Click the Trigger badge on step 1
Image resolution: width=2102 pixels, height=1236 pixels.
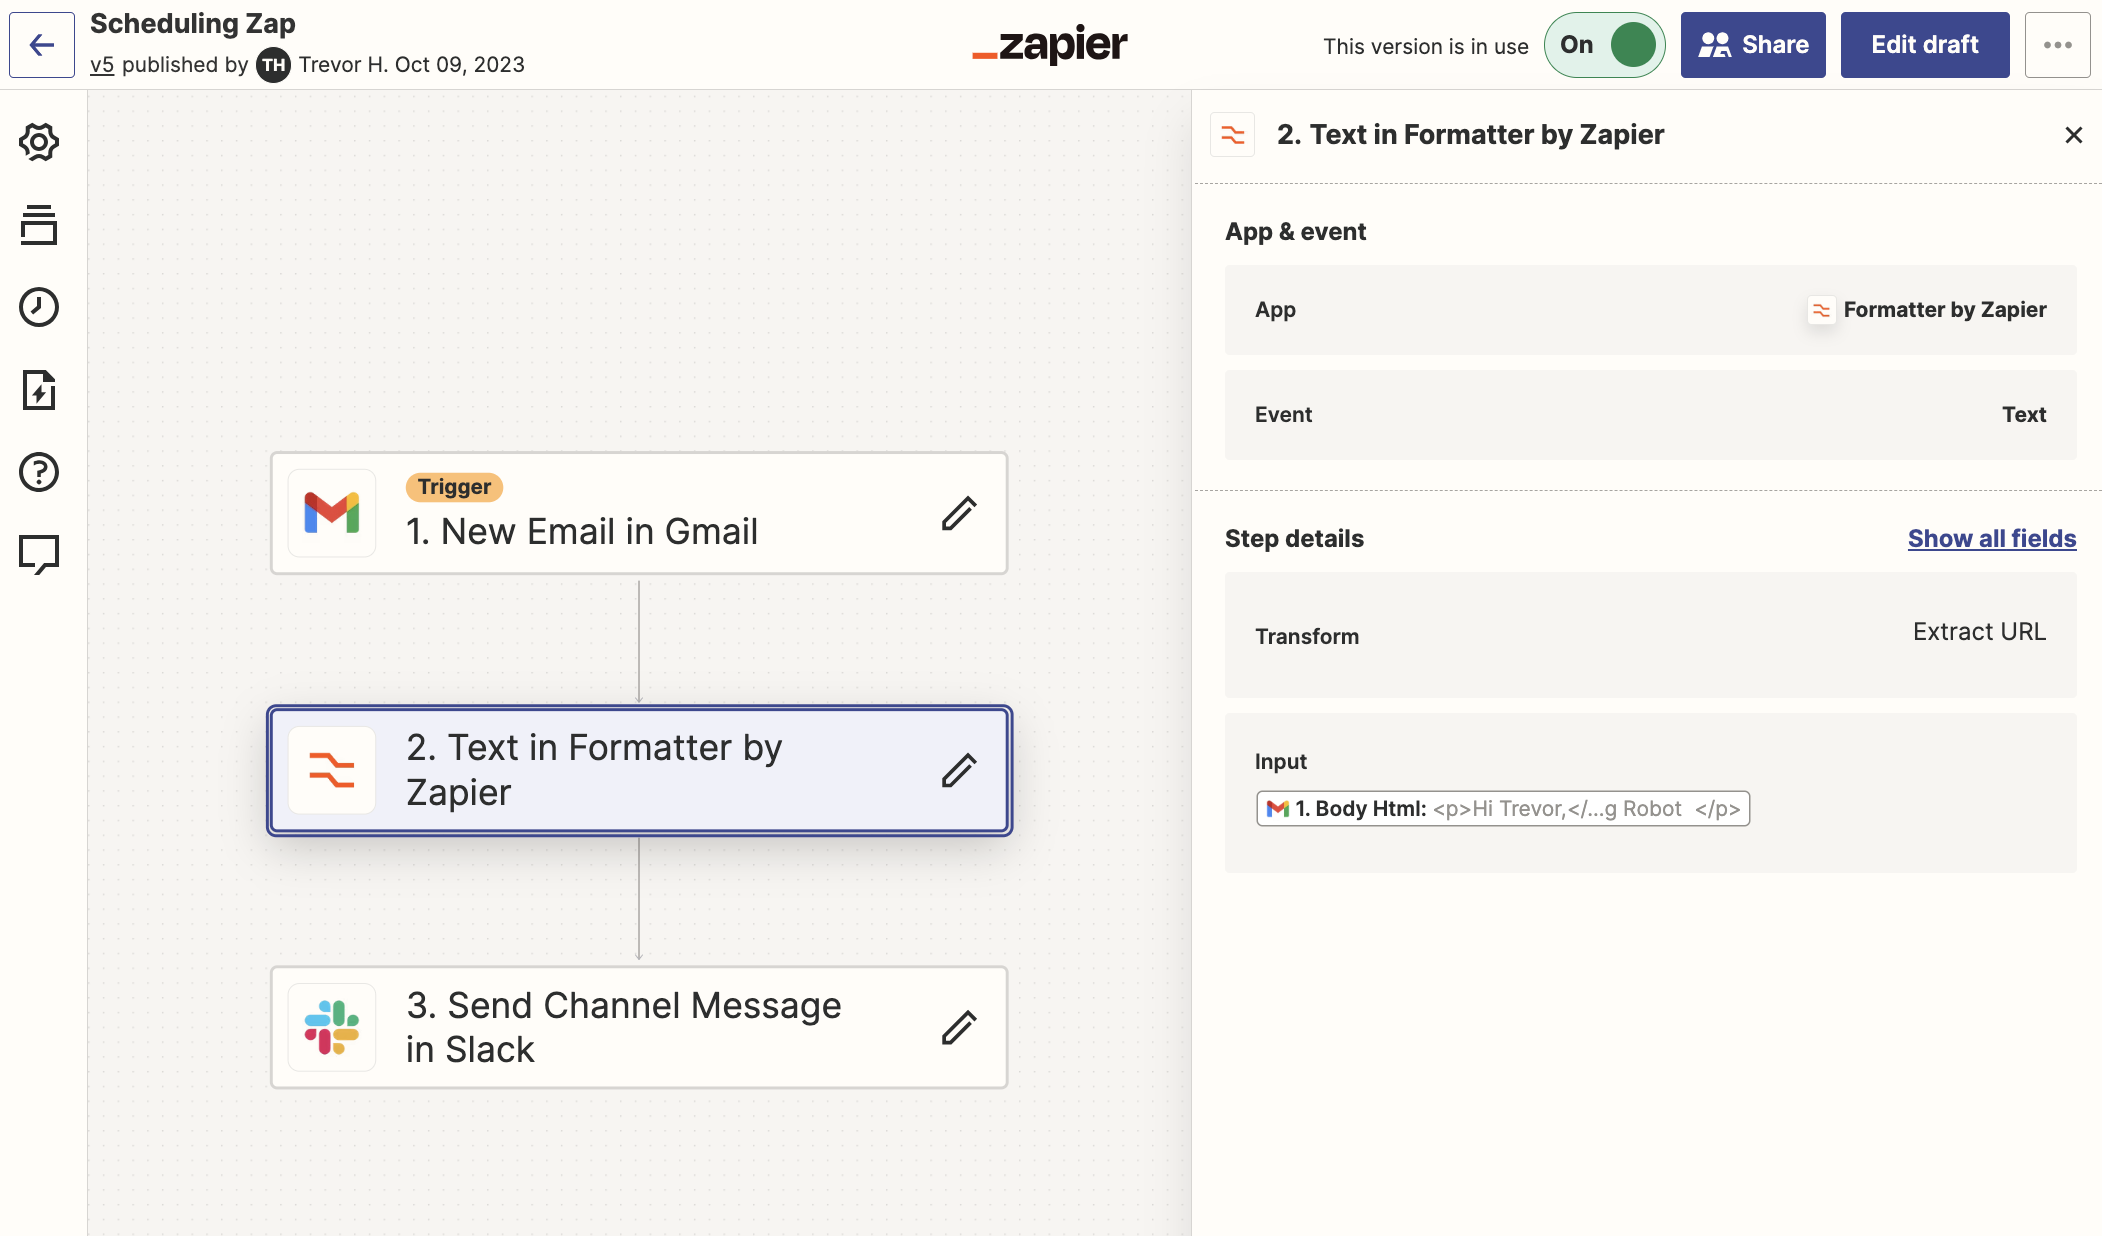coord(454,487)
